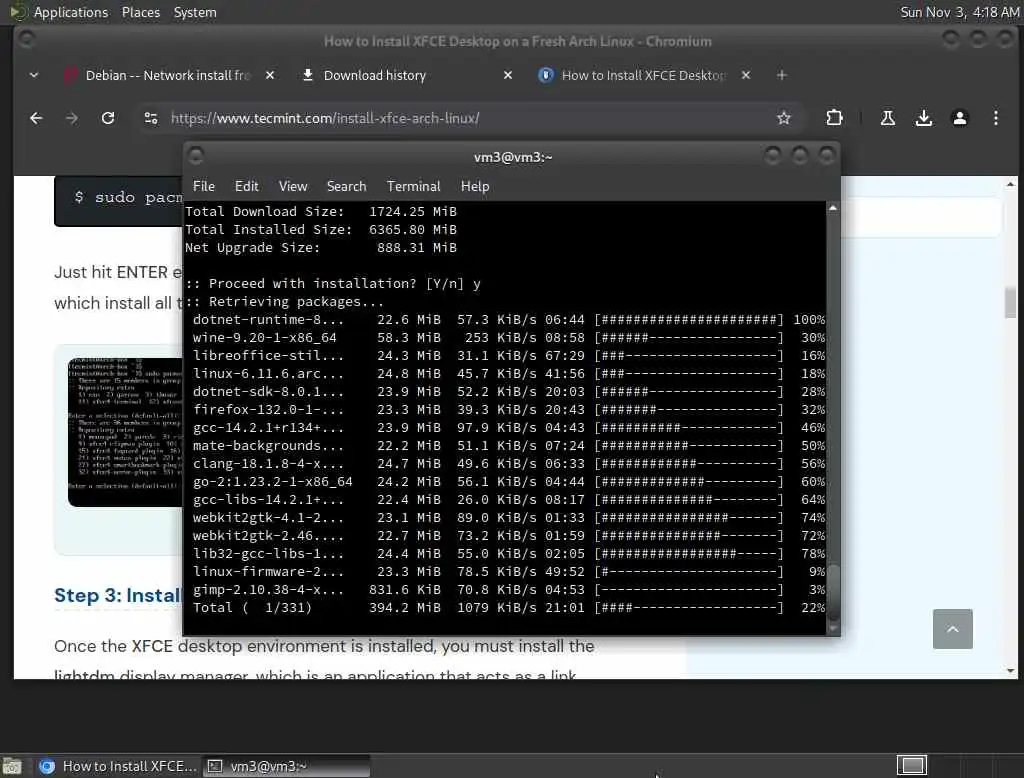Click the sudo pacman code block on page
The width and height of the screenshot is (1024, 778).
tap(119, 201)
